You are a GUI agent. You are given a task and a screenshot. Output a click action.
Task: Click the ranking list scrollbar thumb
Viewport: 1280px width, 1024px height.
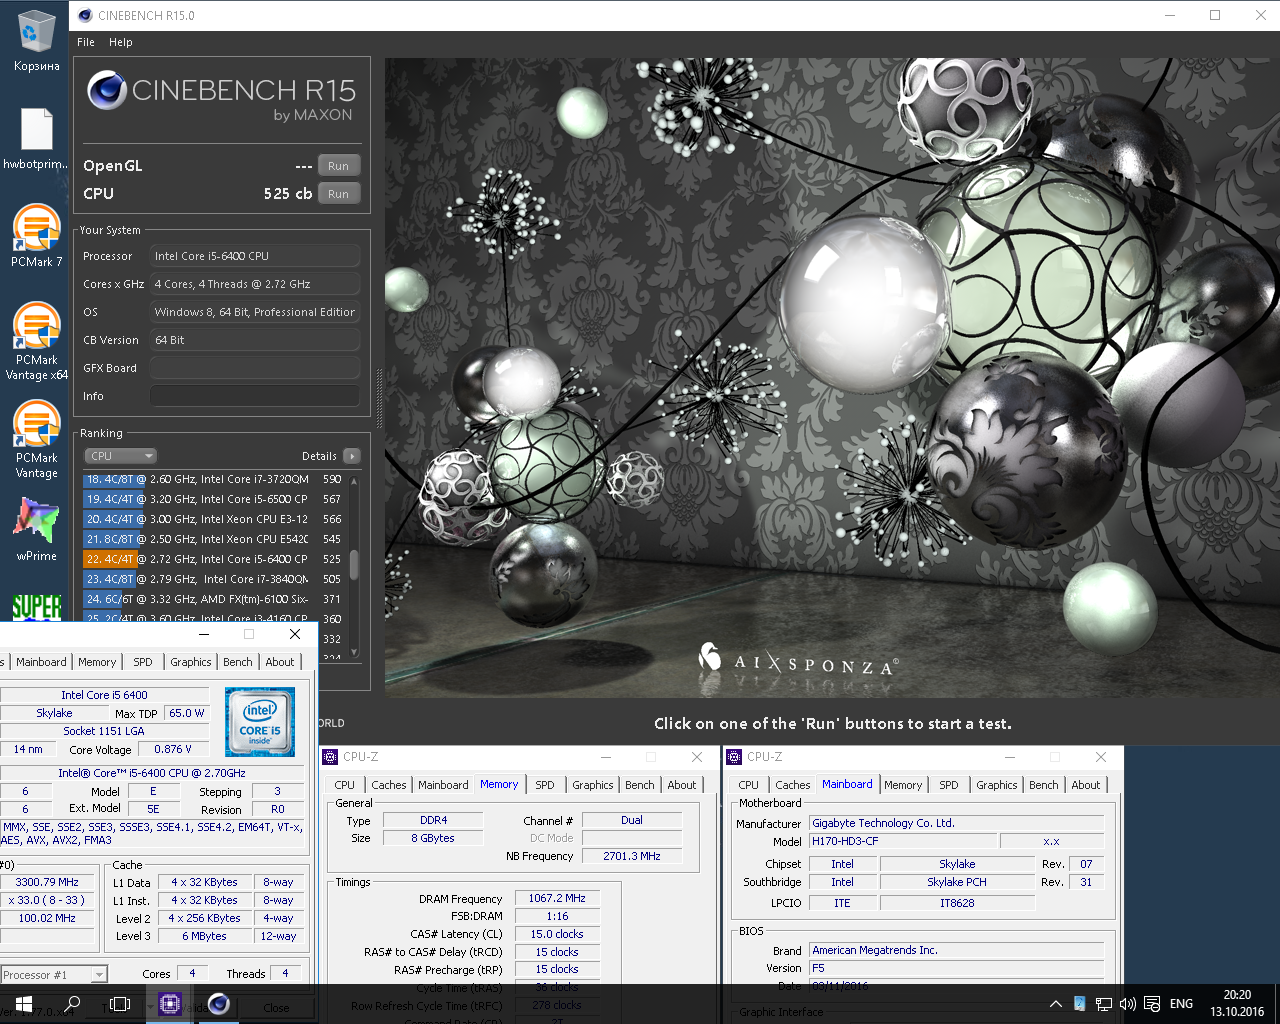pyautogui.click(x=354, y=563)
